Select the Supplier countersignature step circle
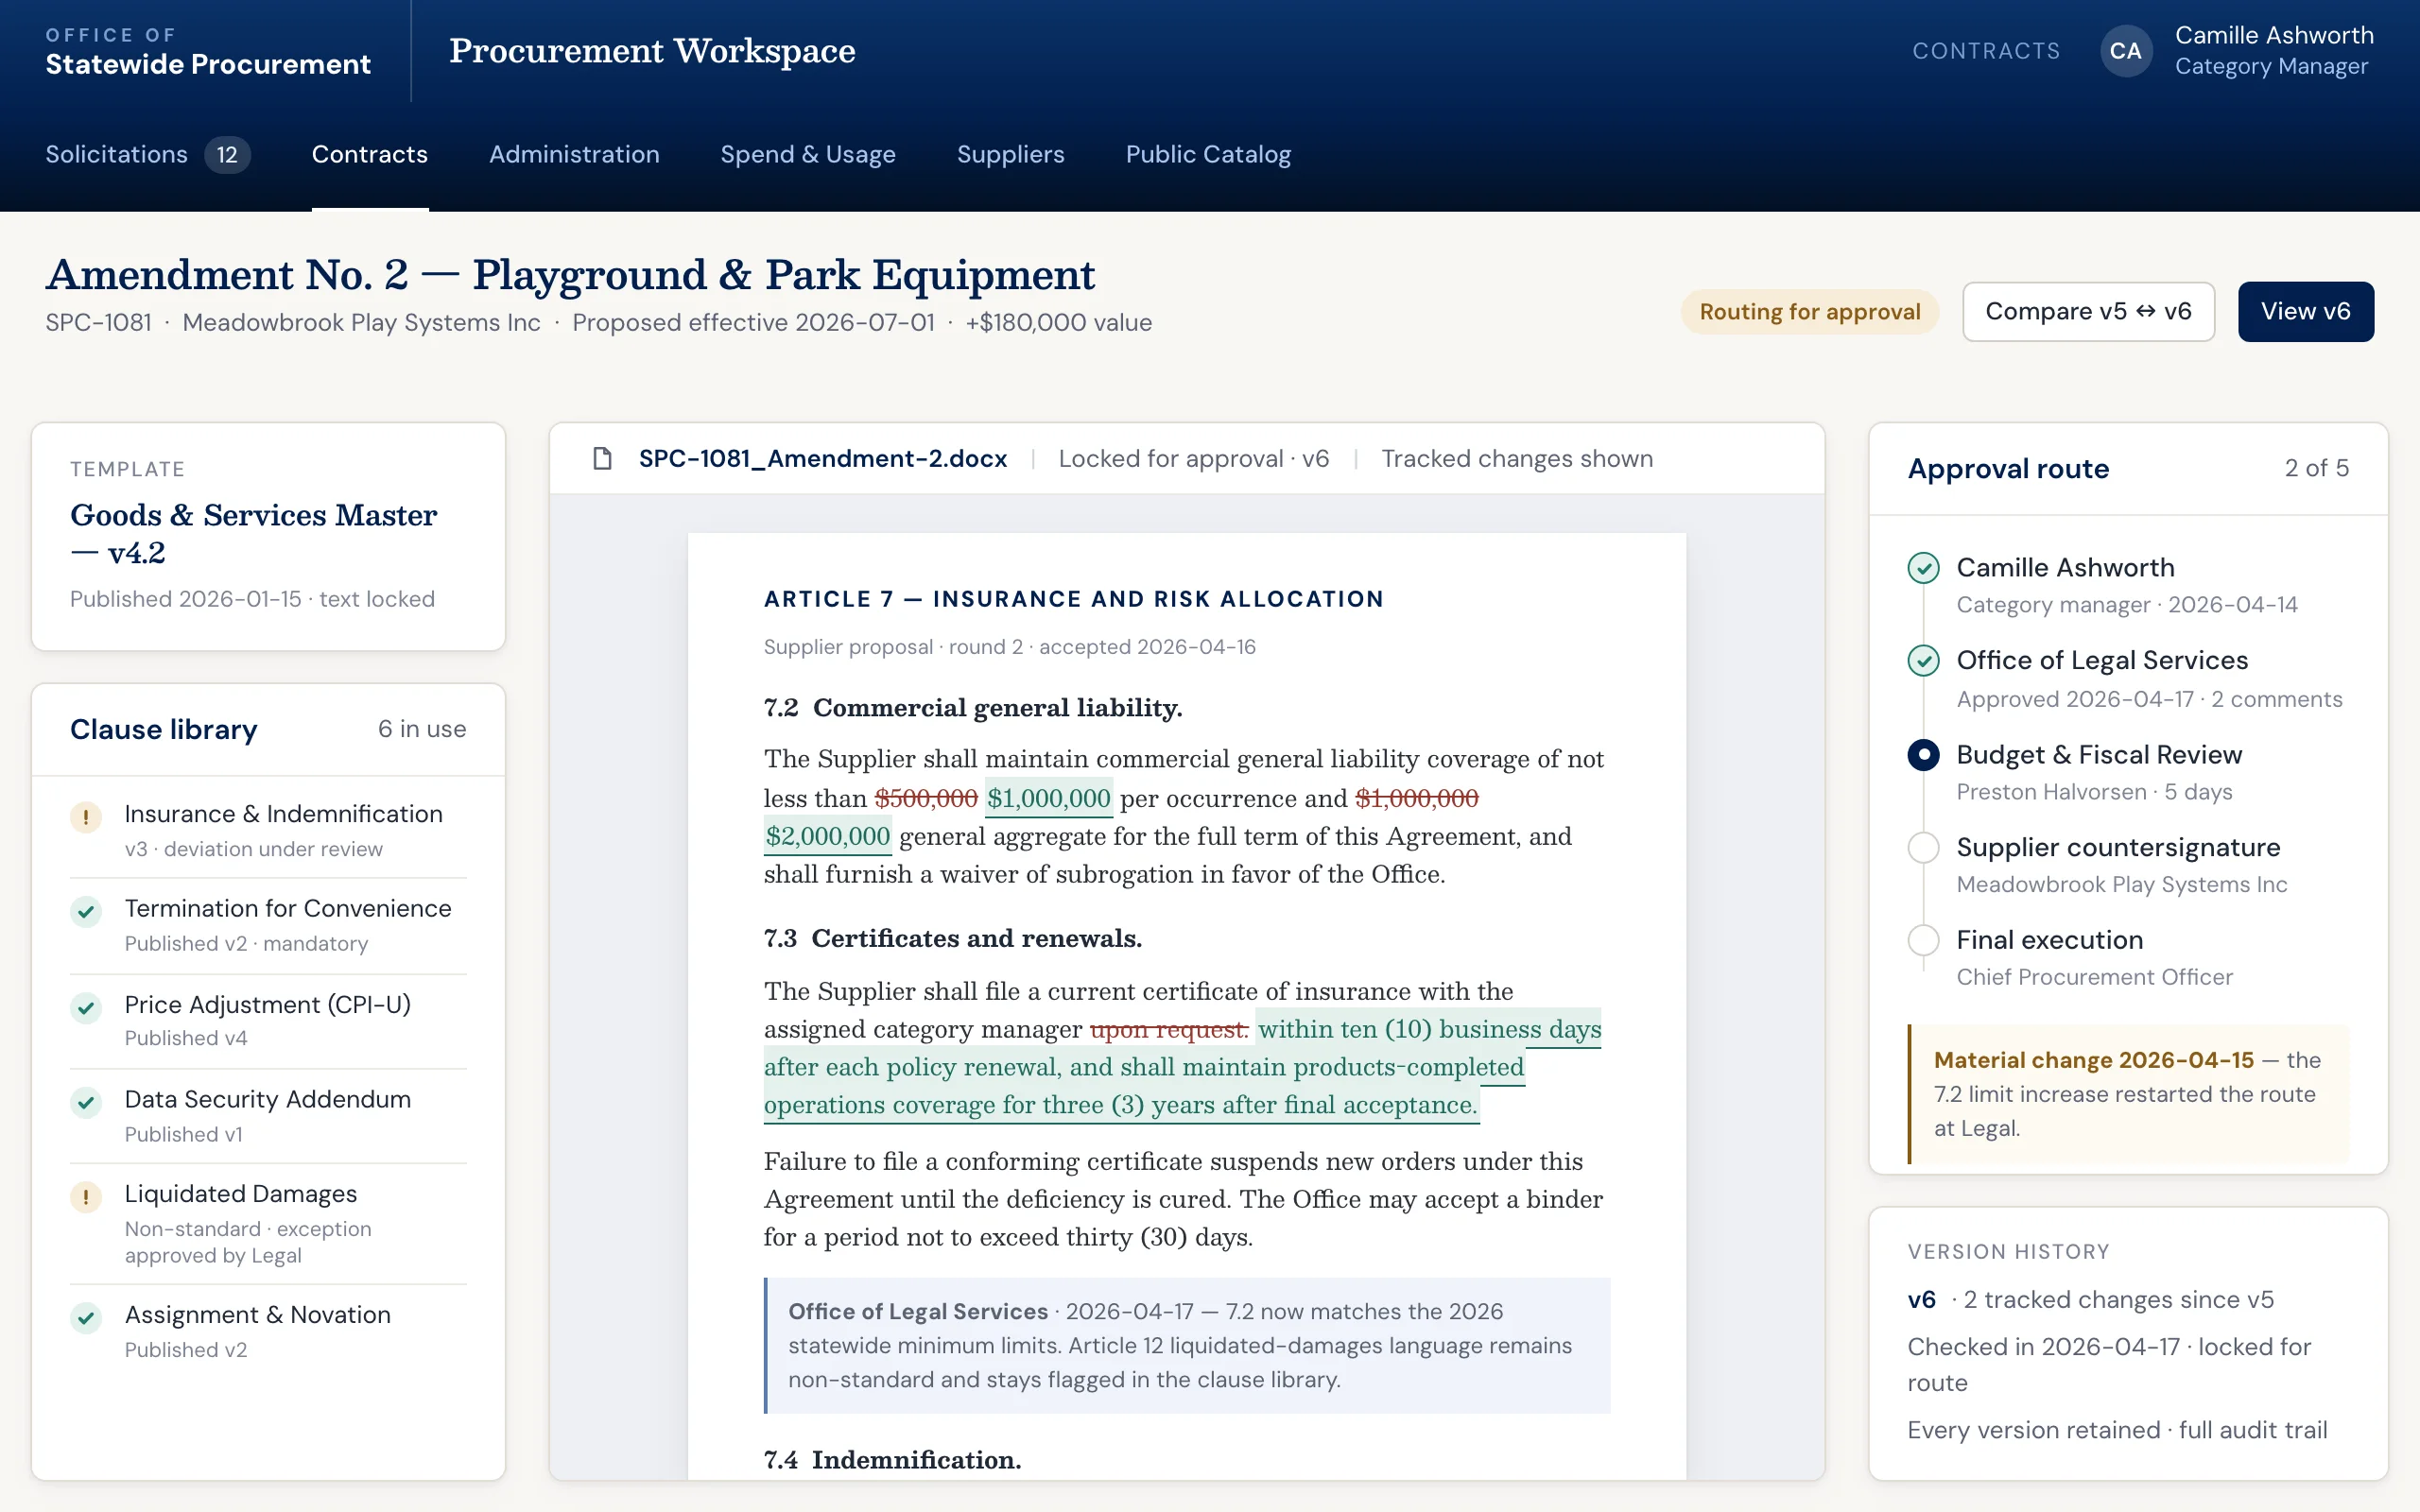The height and width of the screenshot is (1512, 2420). click(x=1923, y=848)
